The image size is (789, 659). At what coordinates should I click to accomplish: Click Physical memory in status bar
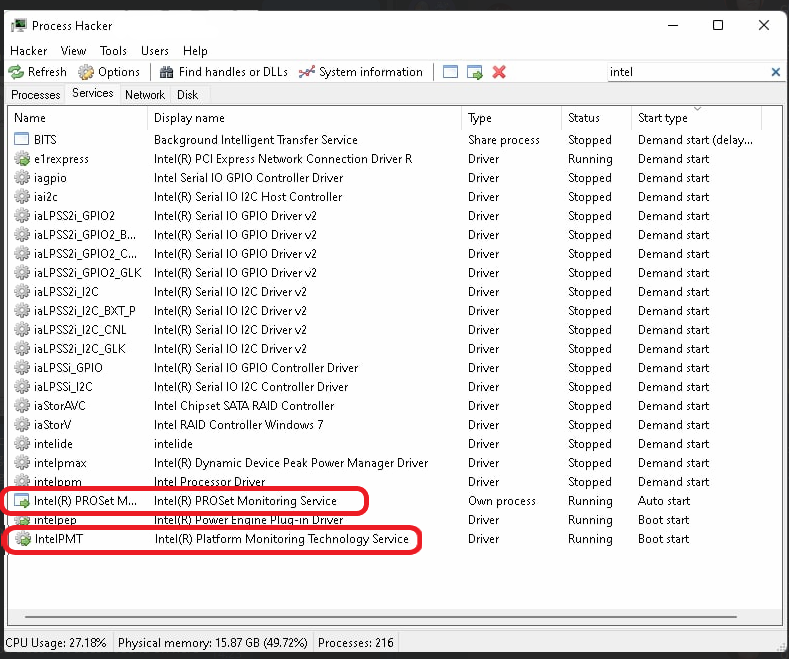(213, 643)
